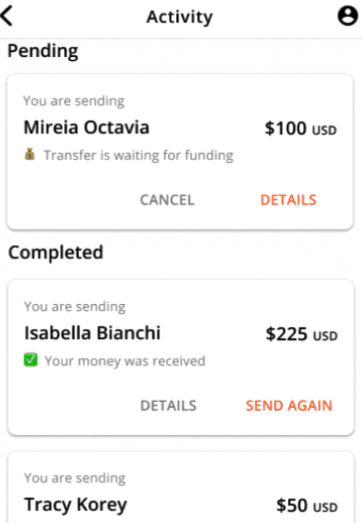Open the Tracy Korey transfer card

[x=181, y=487]
